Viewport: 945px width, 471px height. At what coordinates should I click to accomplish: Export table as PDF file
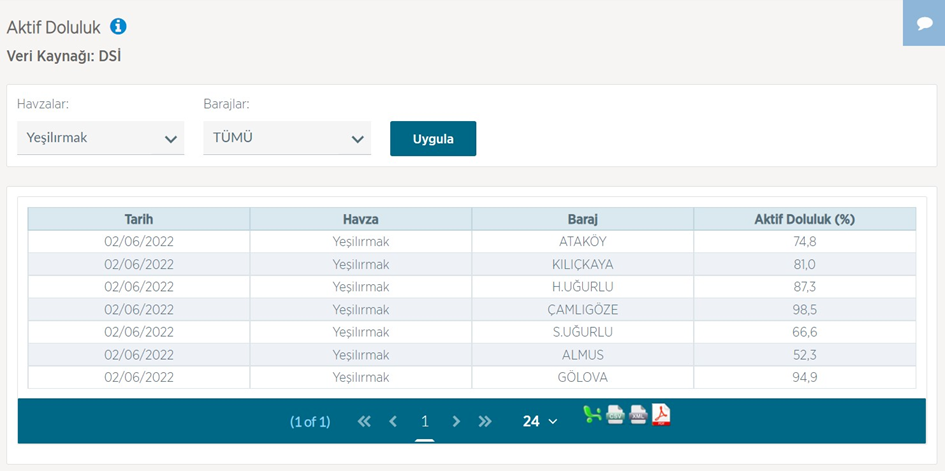661,415
